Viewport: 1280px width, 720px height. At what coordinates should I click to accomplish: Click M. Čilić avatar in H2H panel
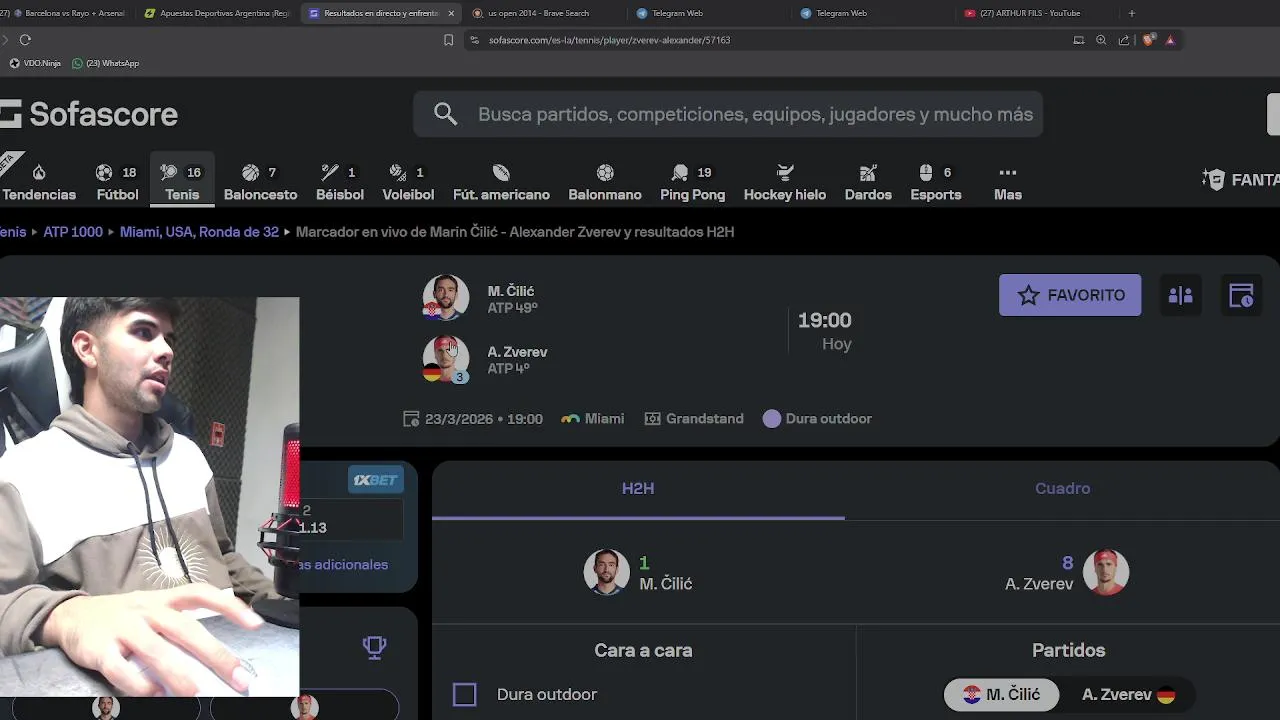606,572
